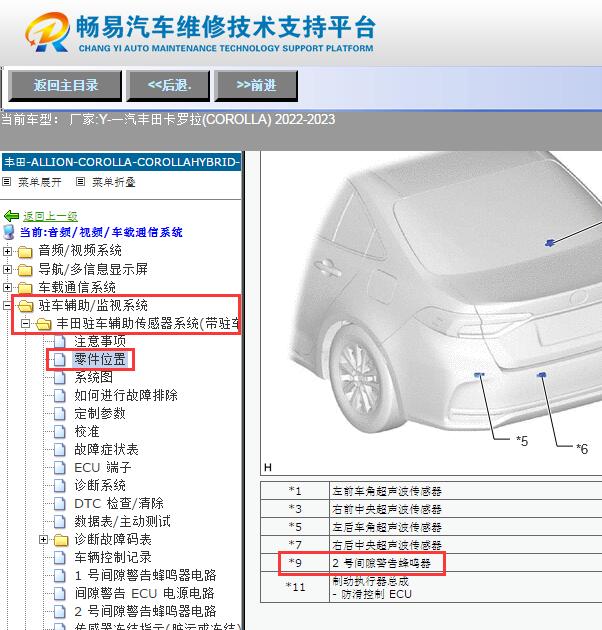The width and height of the screenshot is (602, 630).
Task: Click the 音频/视频系统 folder icon
Action: 25,252
